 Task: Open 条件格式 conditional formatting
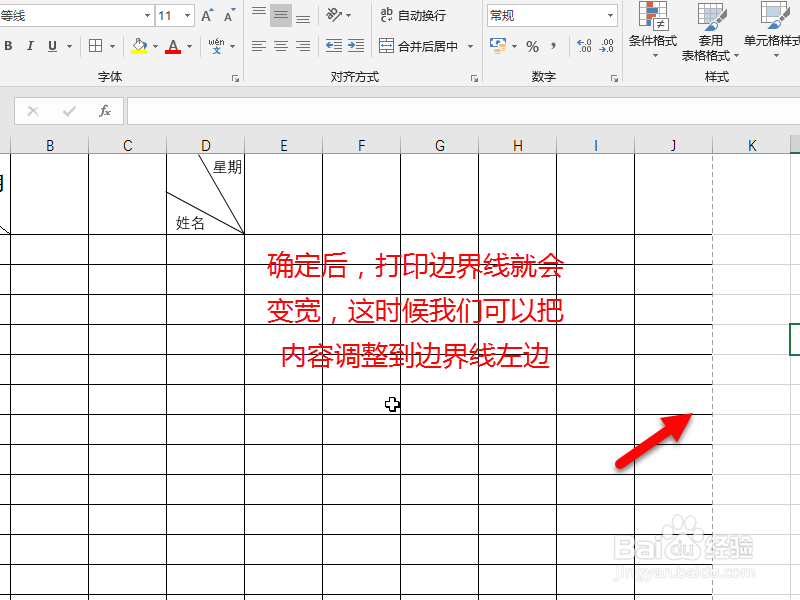click(653, 30)
